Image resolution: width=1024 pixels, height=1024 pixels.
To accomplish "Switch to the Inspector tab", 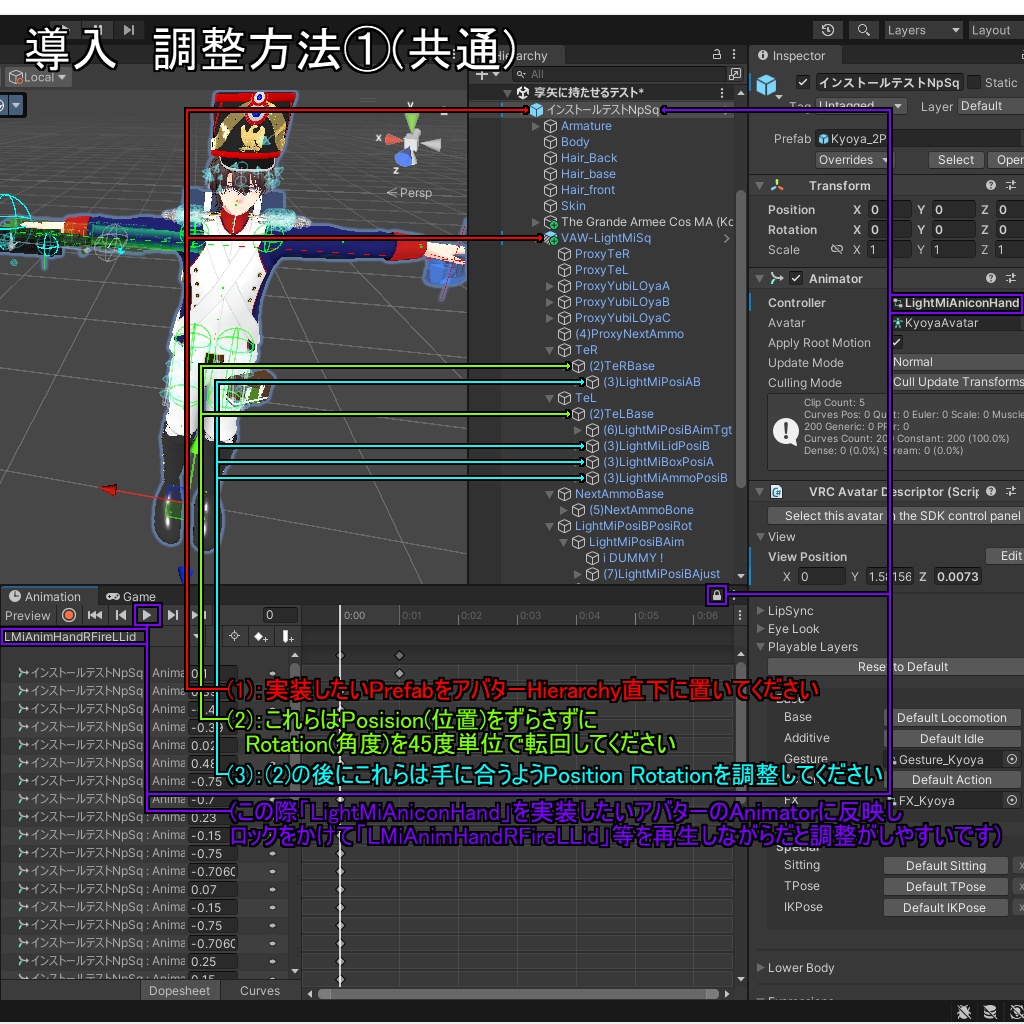I will (792, 56).
